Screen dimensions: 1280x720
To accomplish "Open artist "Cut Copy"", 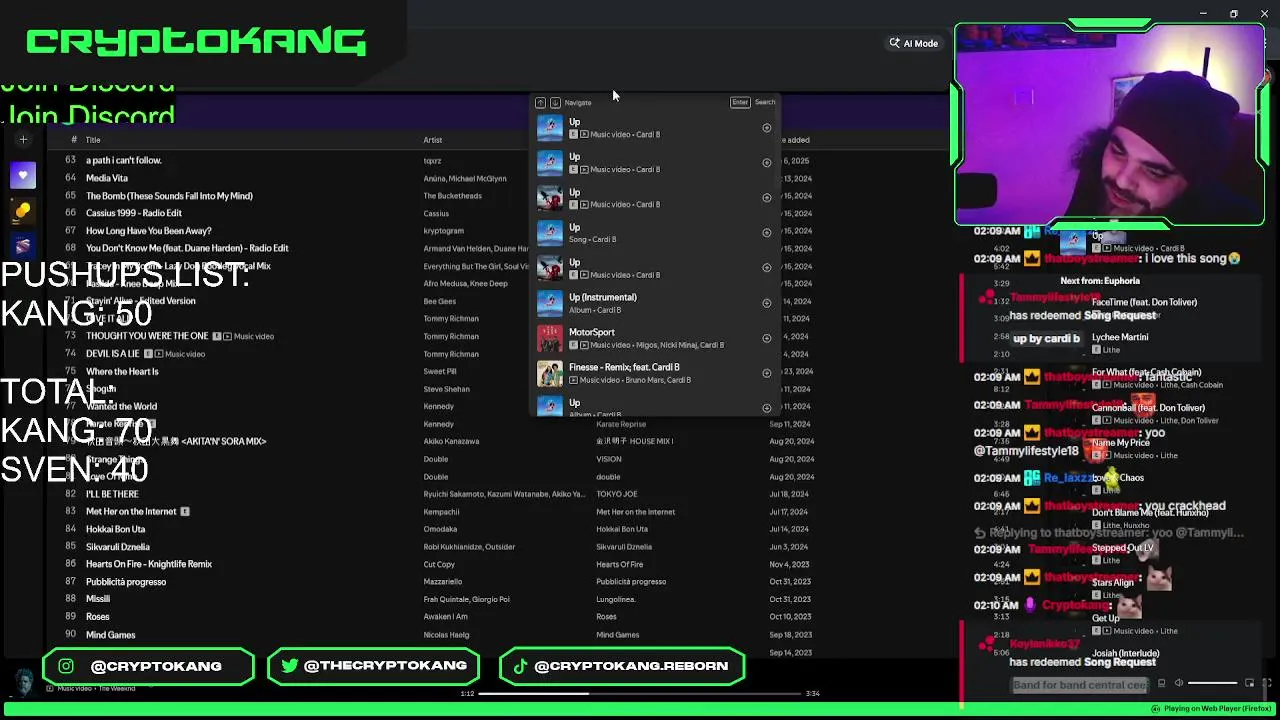I will coord(439,564).
